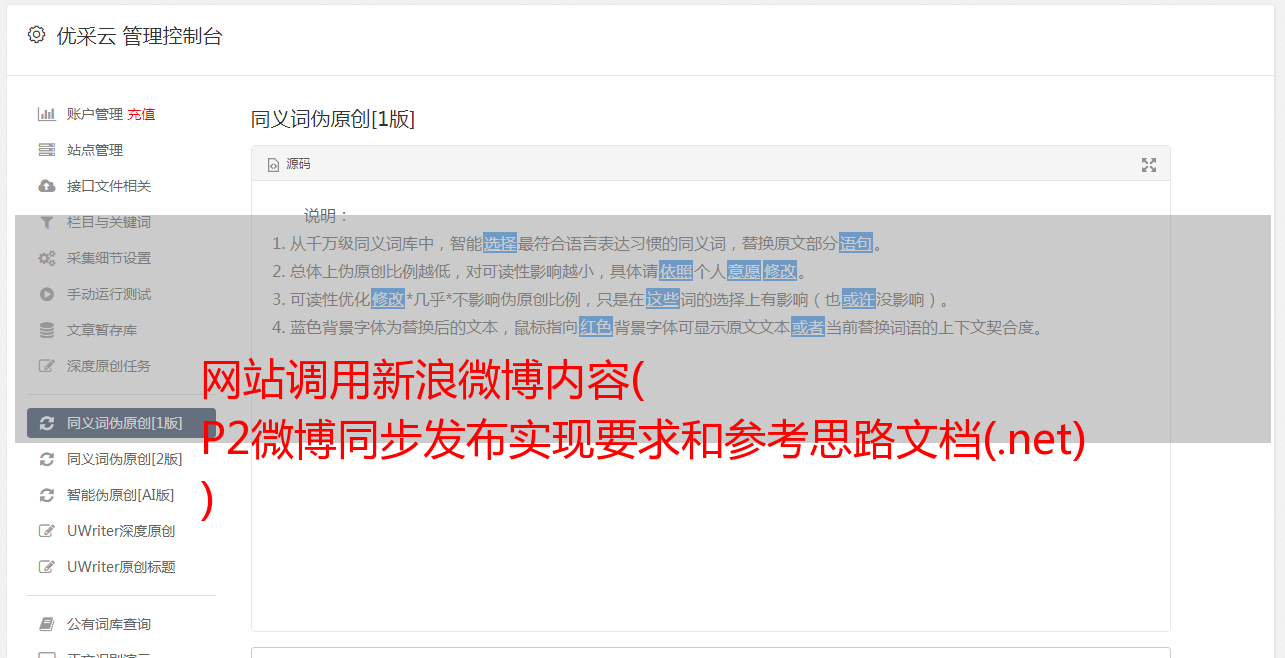The height and width of the screenshot is (658, 1285).
Task: Expand the 源码 panel to fullscreen
Action: (1149, 165)
